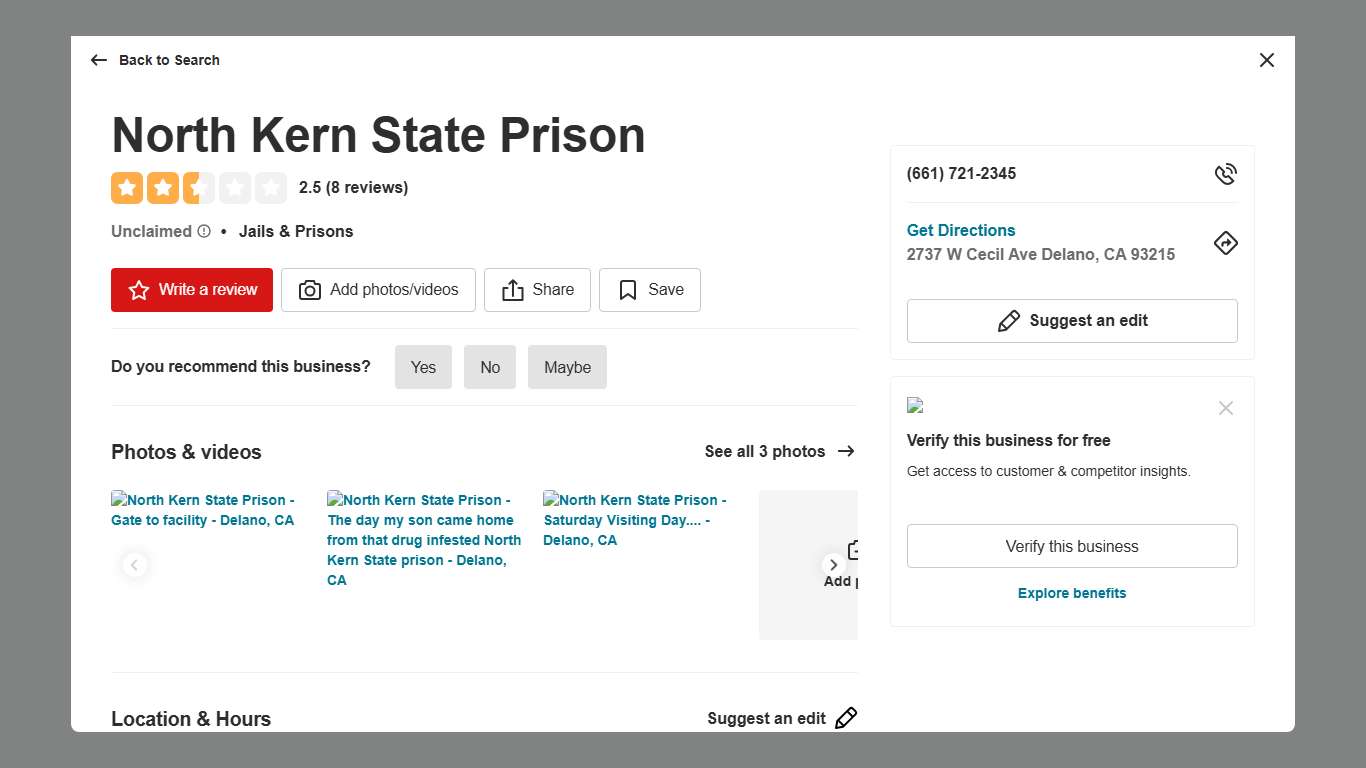Answer Yes to recommending this business
The height and width of the screenshot is (768, 1366).
coord(423,367)
